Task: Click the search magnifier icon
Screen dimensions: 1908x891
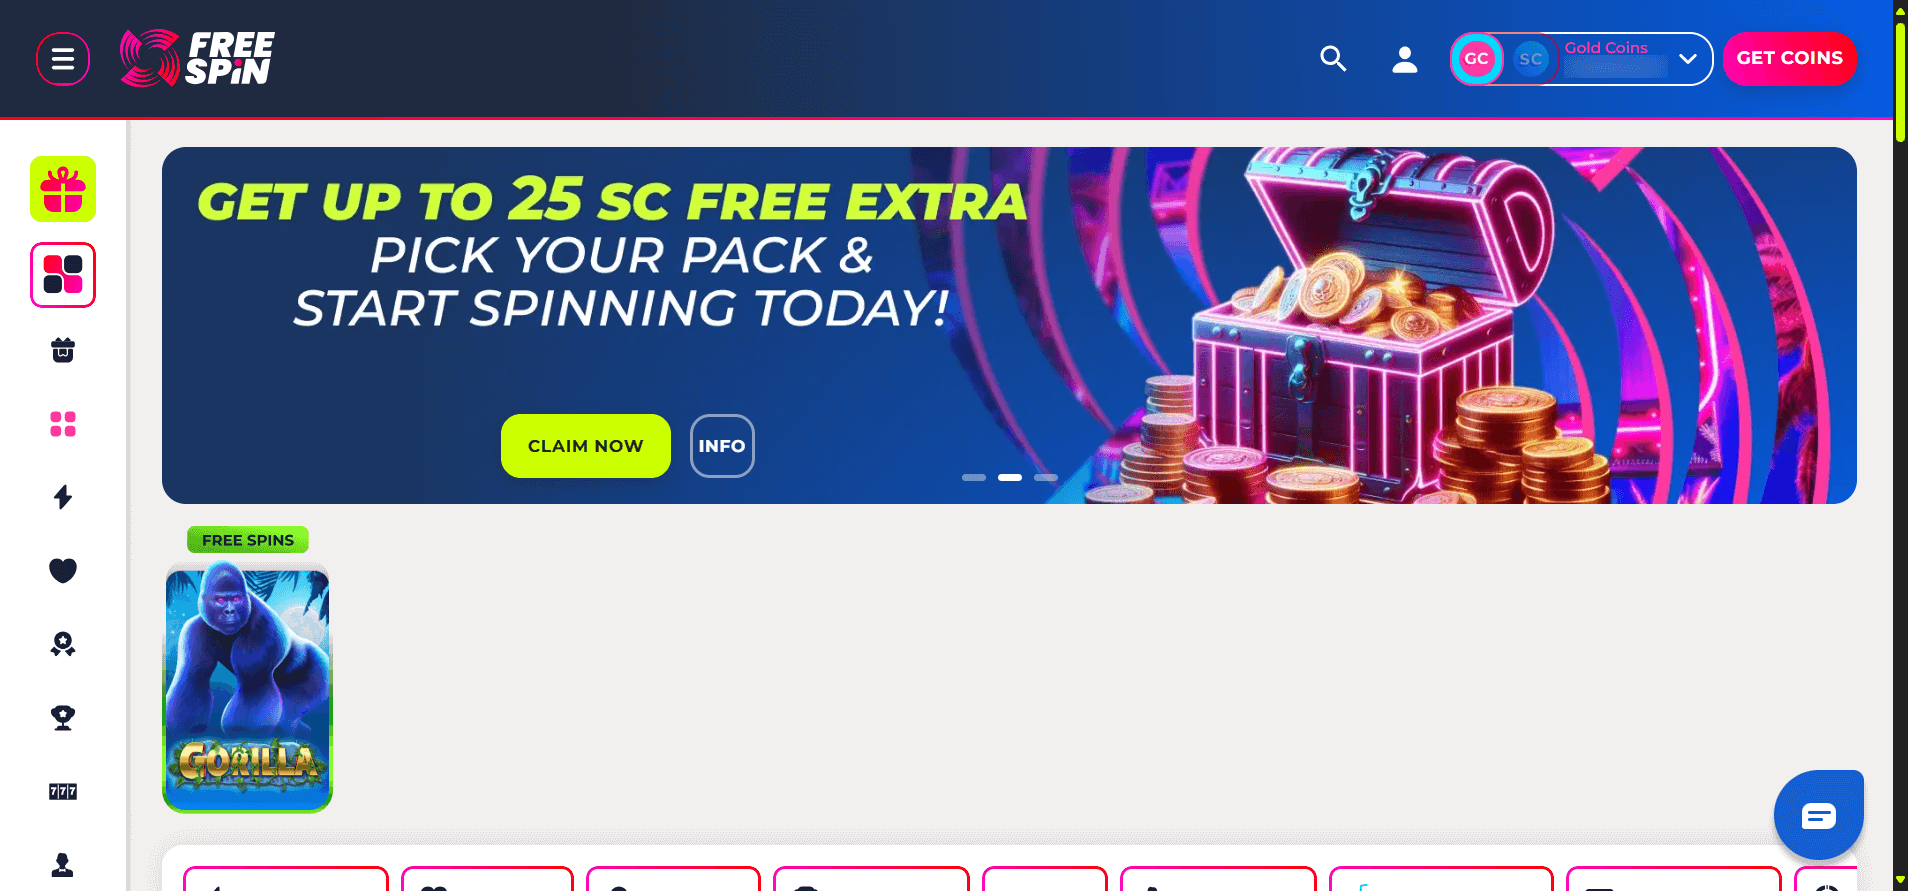Action: pos(1333,59)
